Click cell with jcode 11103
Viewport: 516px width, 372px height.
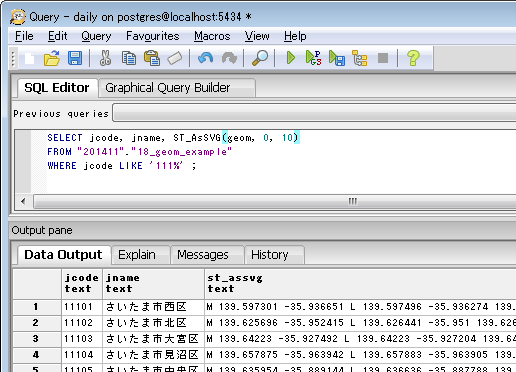82,339
